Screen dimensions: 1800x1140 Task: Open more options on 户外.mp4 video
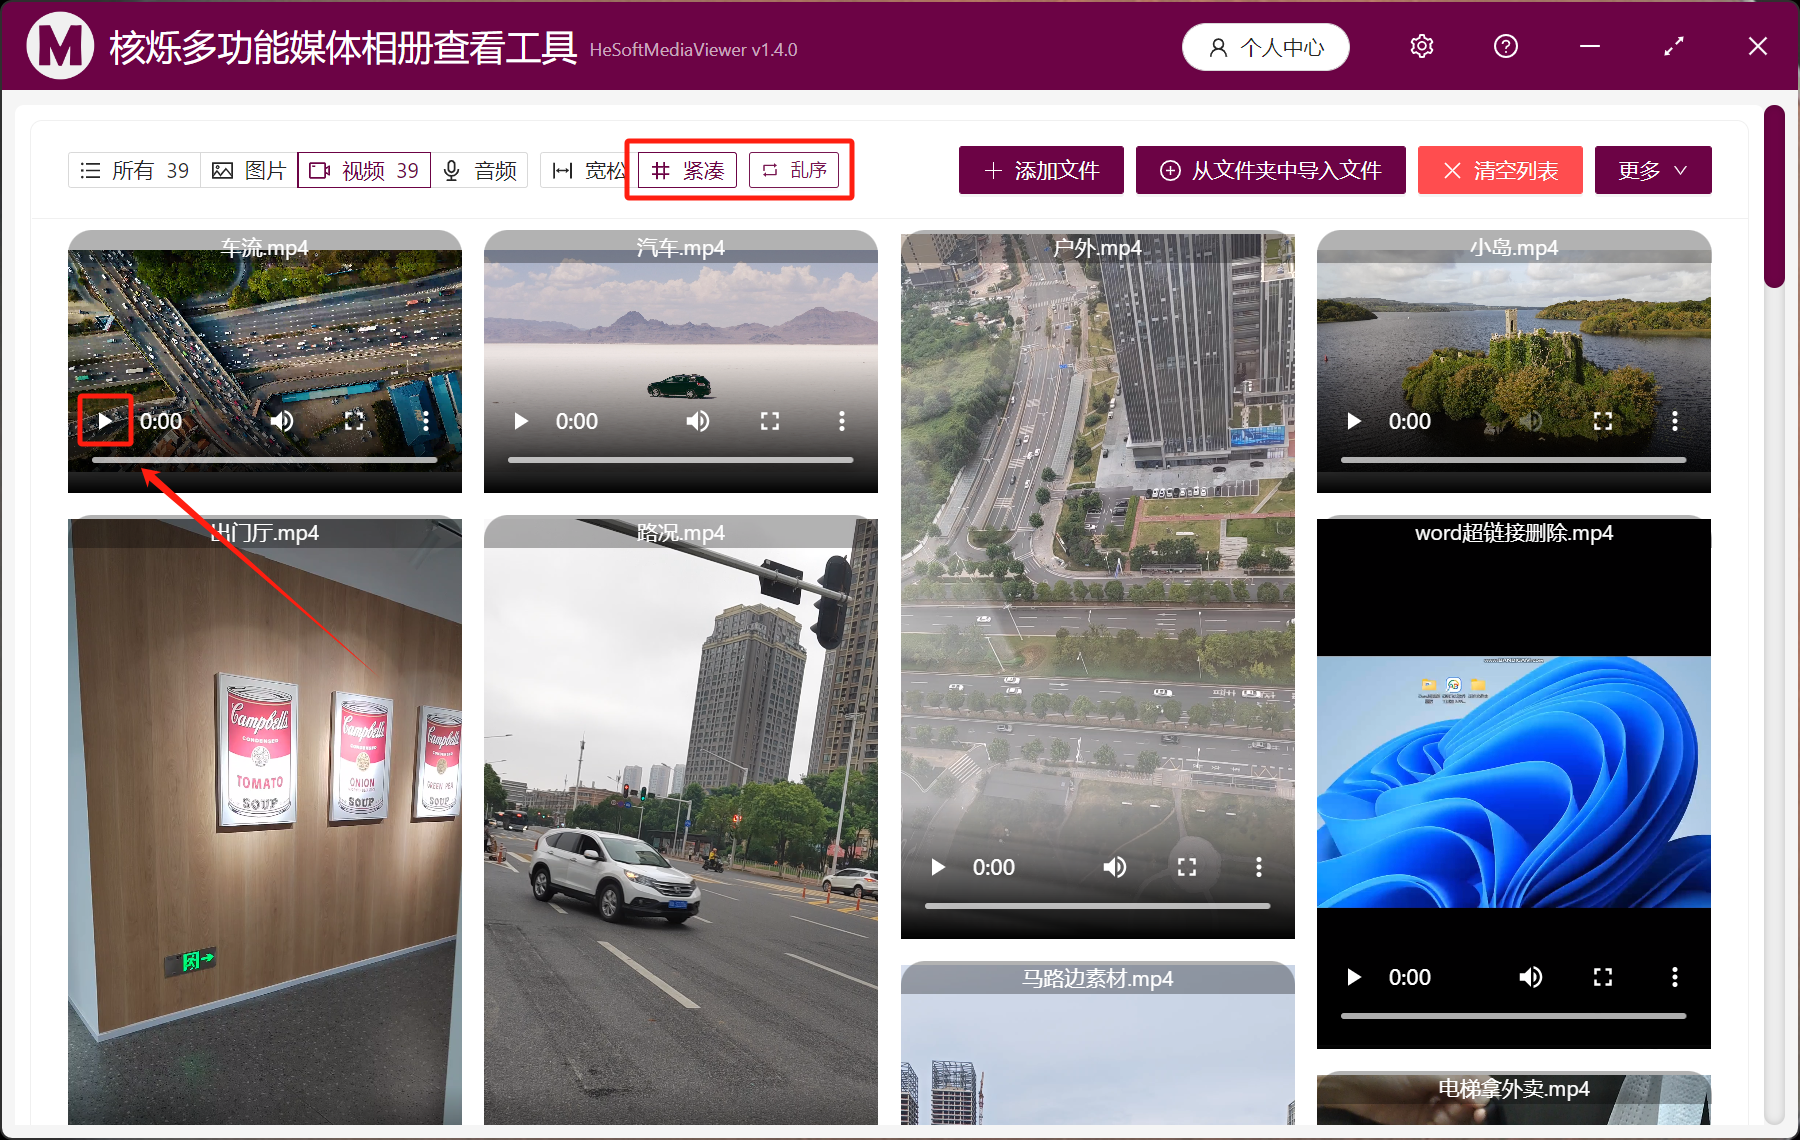tap(1257, 867)
